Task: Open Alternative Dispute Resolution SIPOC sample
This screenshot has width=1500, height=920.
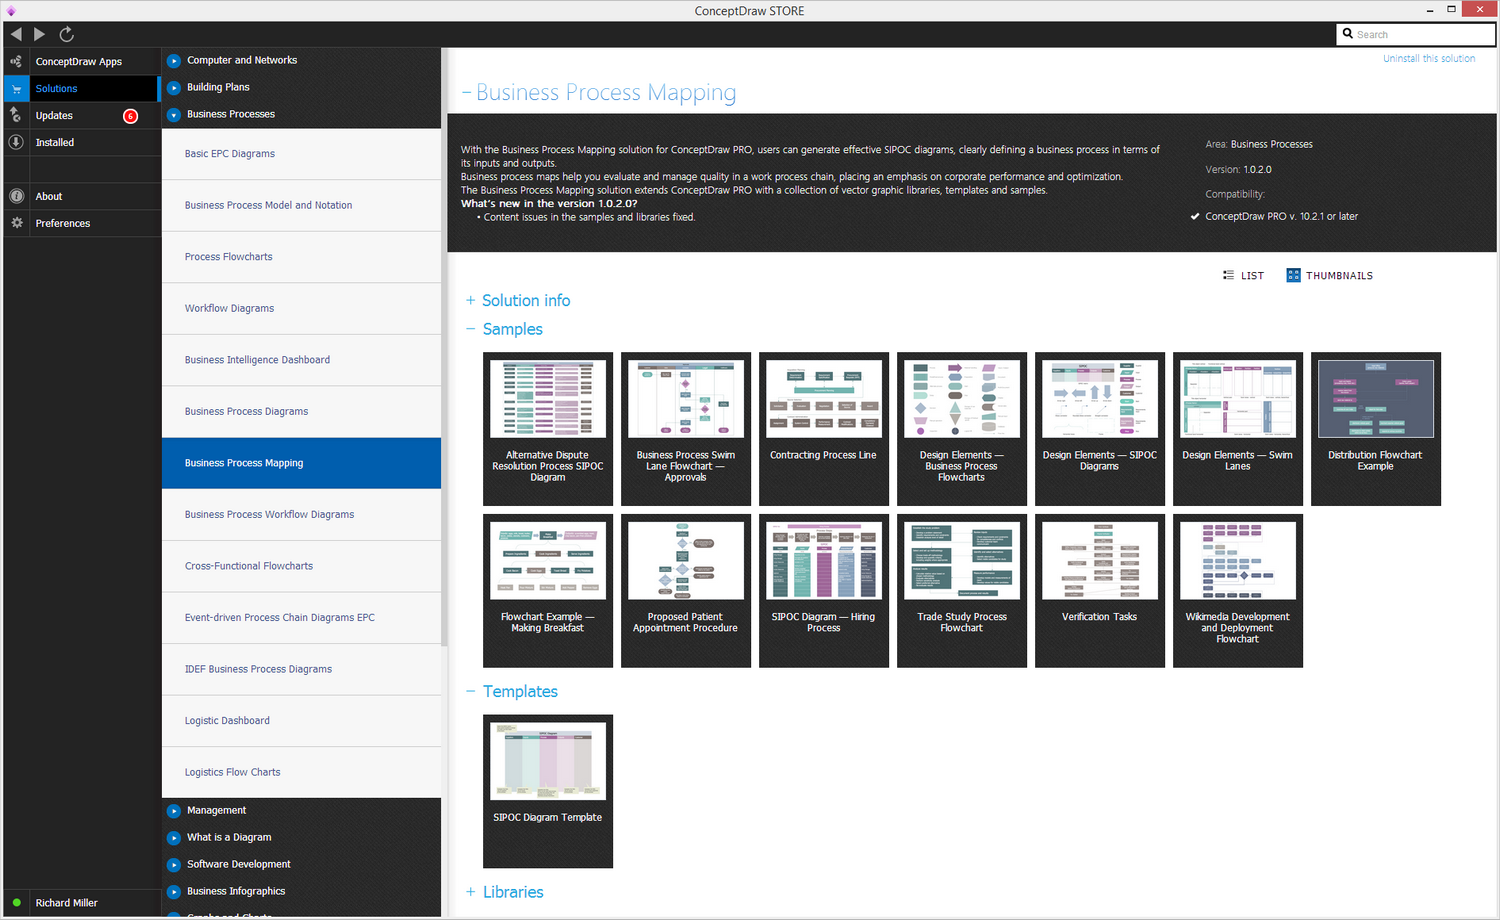Action: pos(548,429)
